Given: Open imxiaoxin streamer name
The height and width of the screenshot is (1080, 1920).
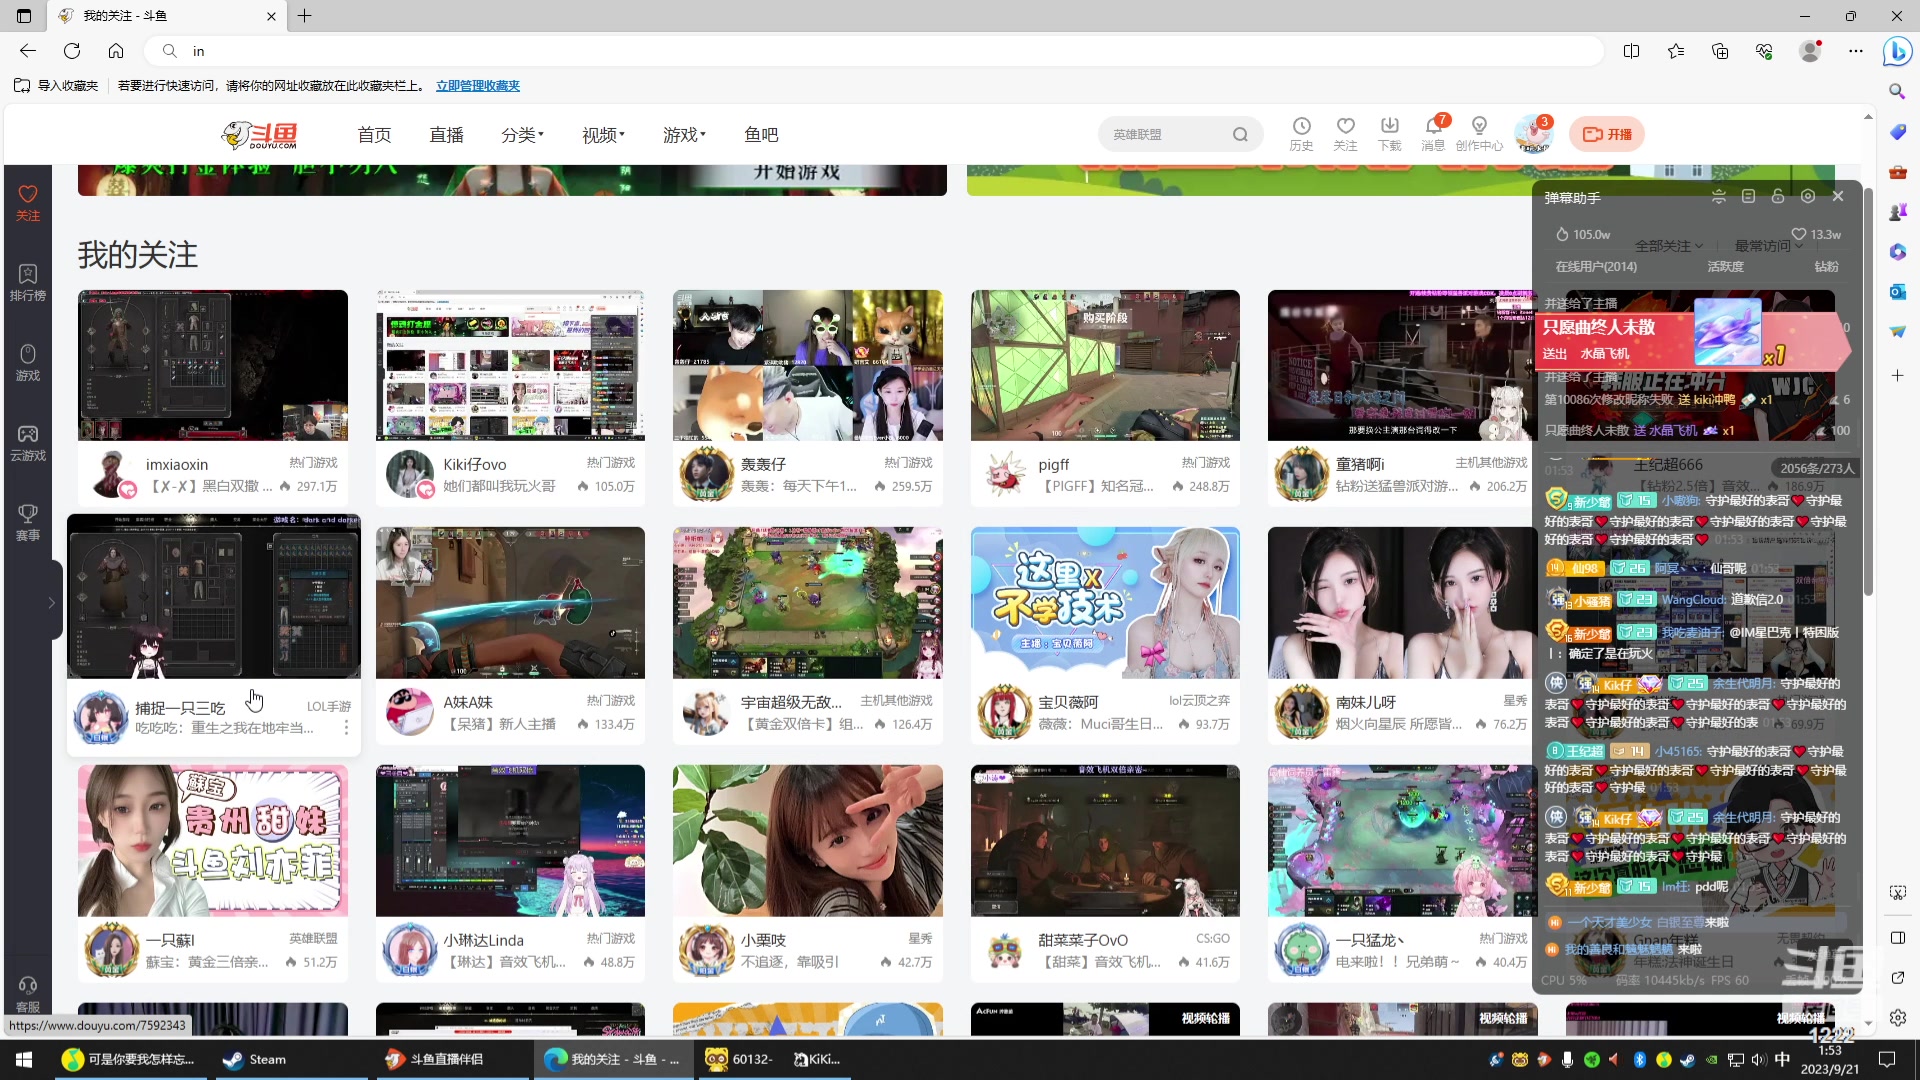Looking at the screenshot, I should [177, 465].
